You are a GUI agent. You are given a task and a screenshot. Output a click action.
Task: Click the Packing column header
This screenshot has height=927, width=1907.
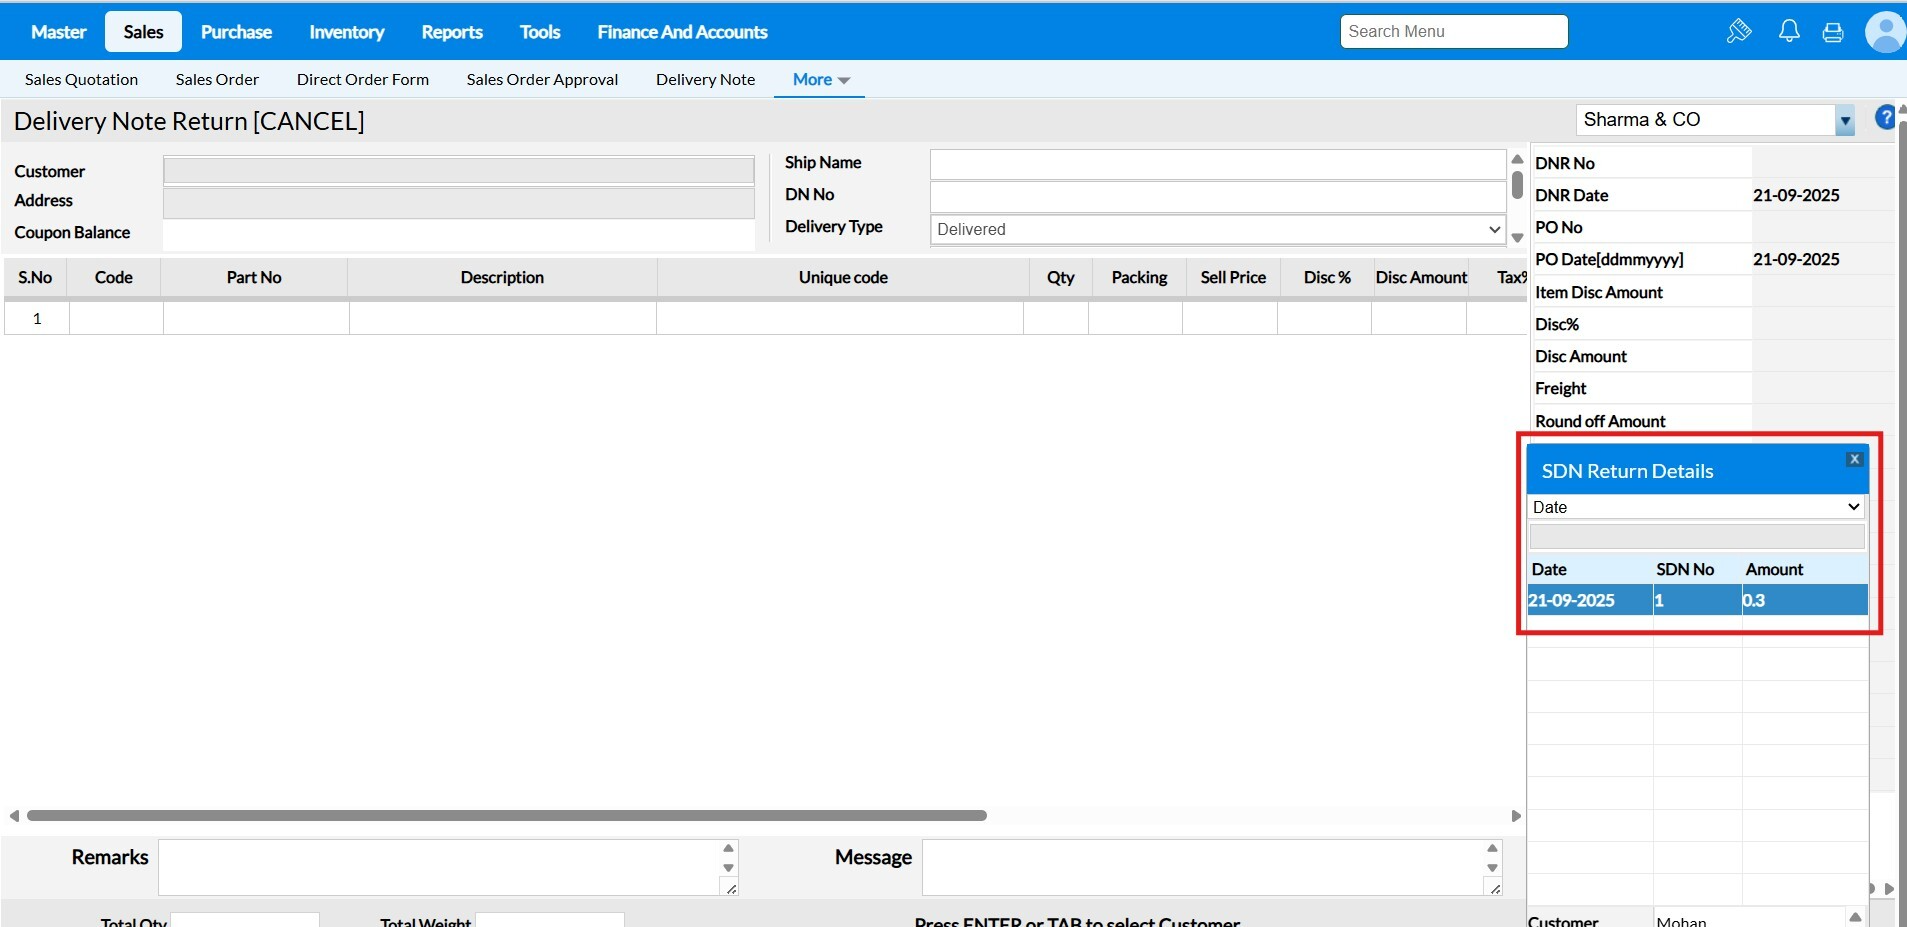pos(1139,278)
